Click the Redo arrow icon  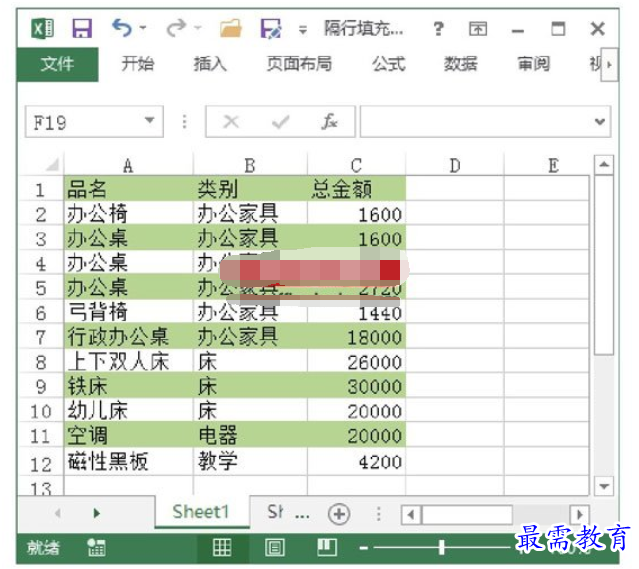tap(176, 28)
